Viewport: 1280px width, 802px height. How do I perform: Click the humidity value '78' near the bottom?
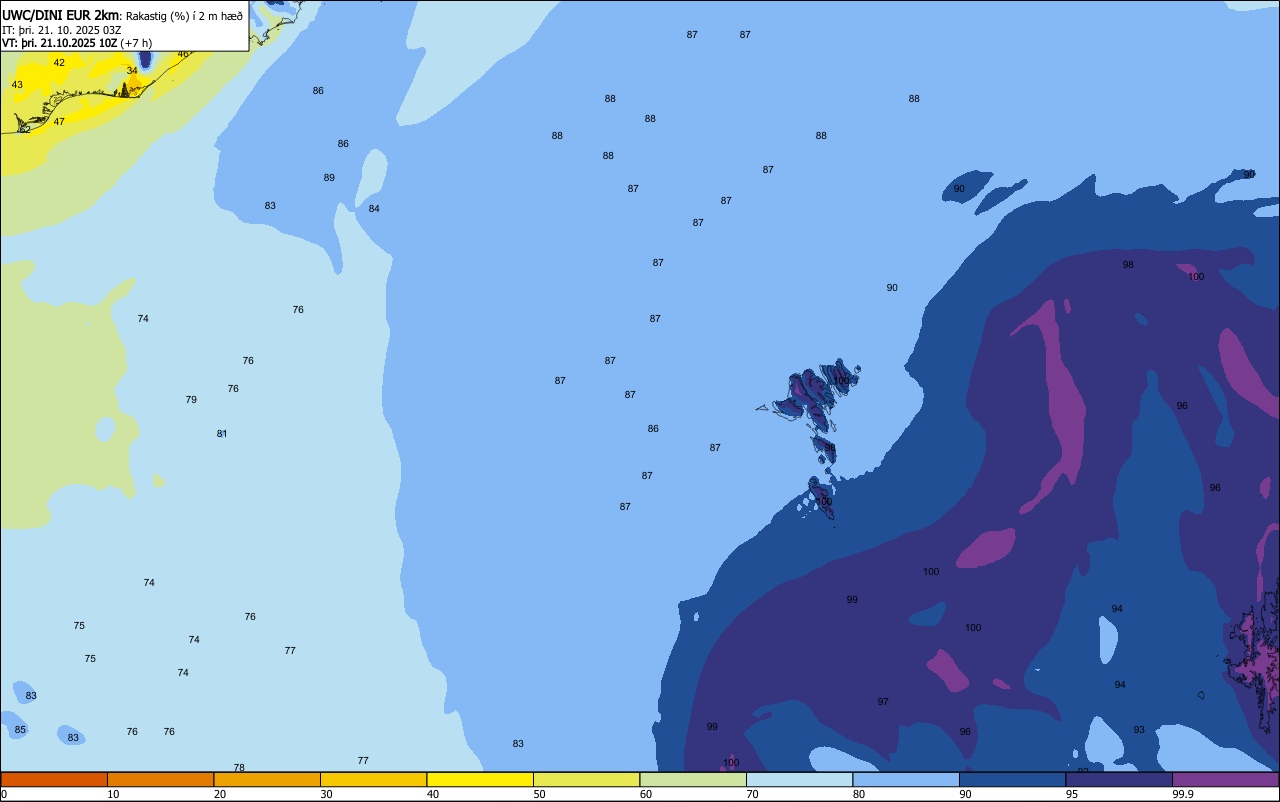click(239, 768)
